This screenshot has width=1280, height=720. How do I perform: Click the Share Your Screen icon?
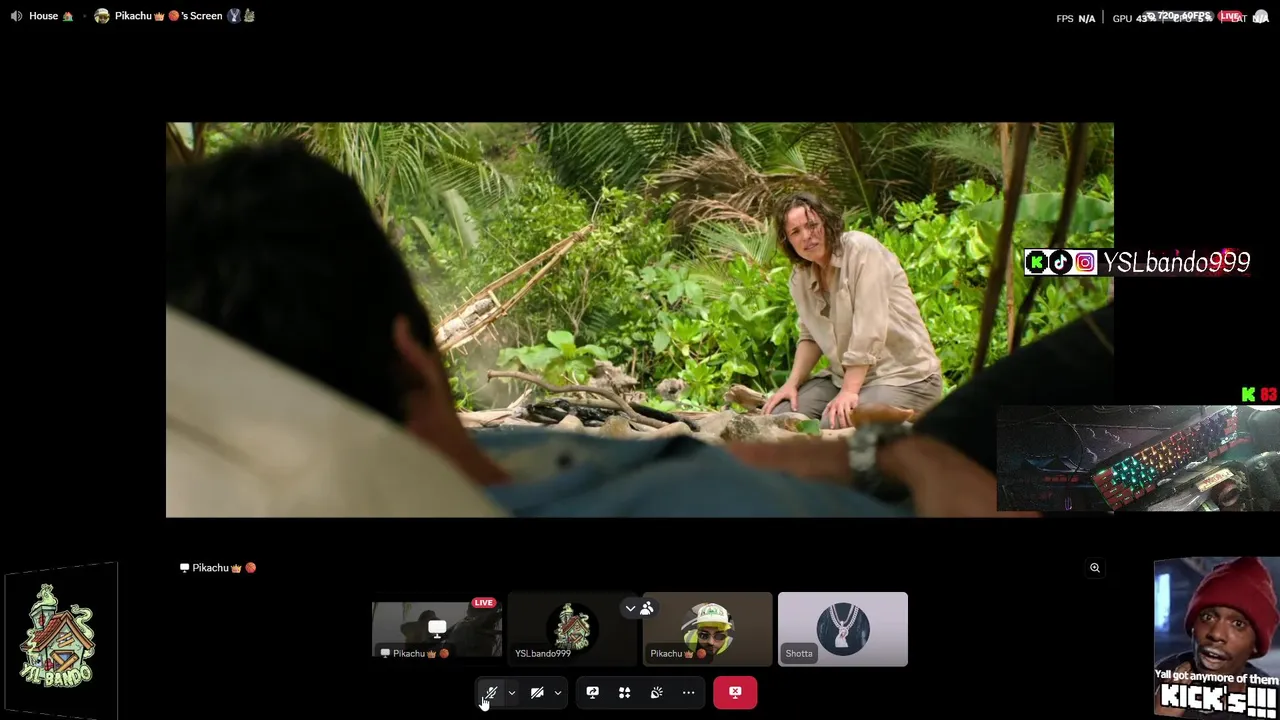(x=592, y=692)
